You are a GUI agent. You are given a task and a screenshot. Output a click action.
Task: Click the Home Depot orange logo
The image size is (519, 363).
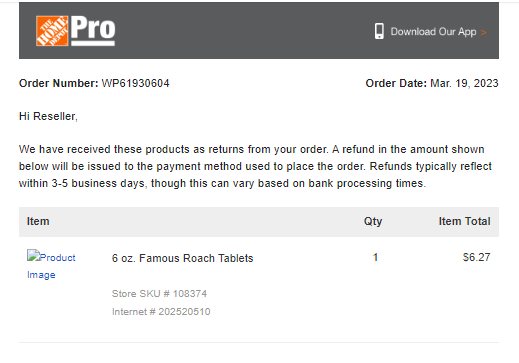(52, 31)
